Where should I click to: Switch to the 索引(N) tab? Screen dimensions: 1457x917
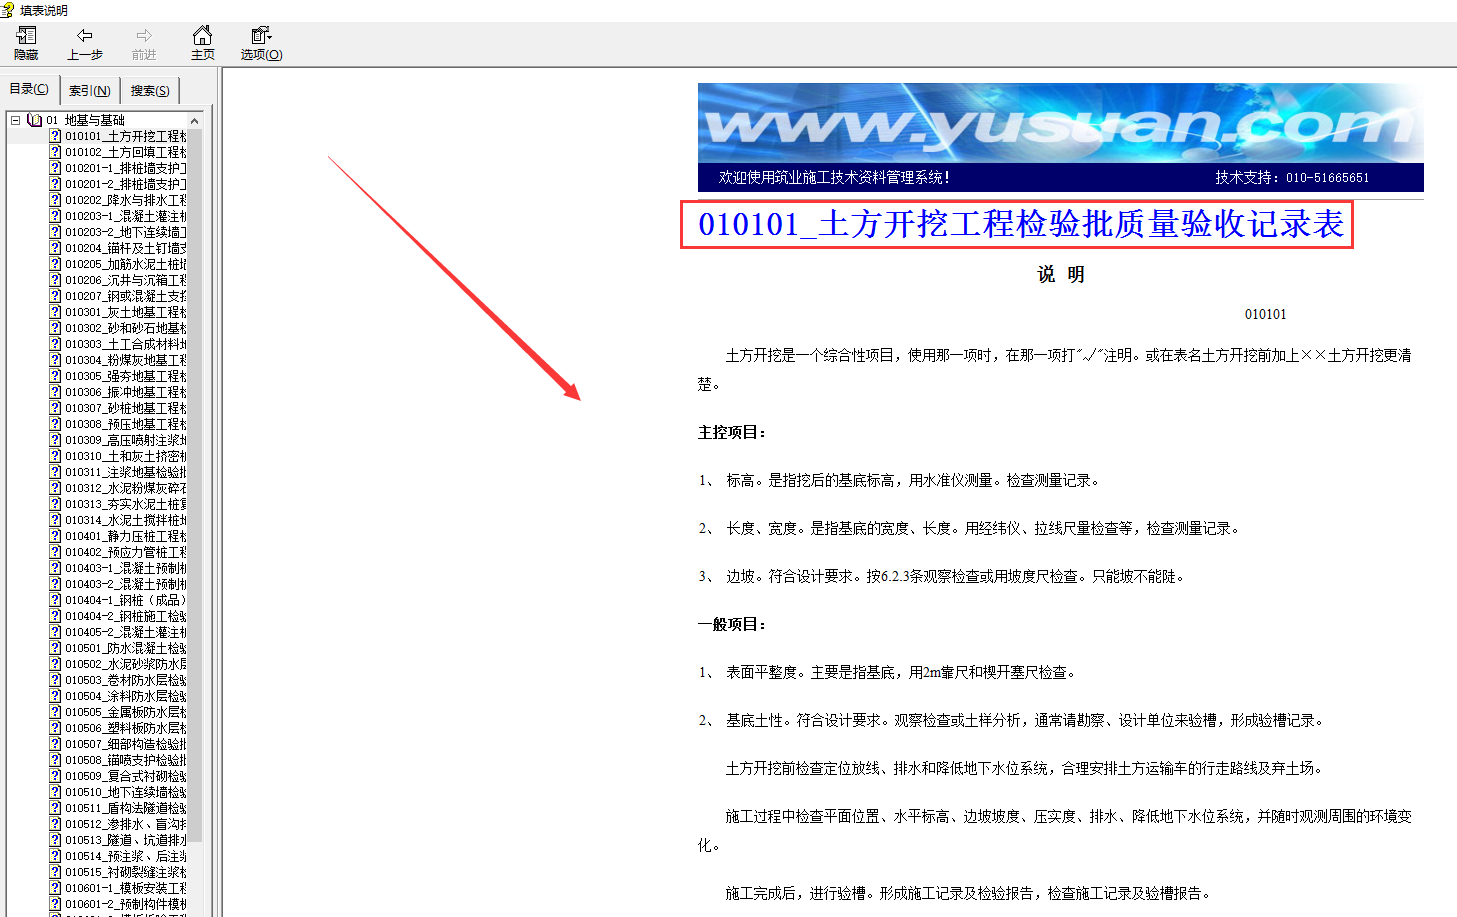click(90, 91)
